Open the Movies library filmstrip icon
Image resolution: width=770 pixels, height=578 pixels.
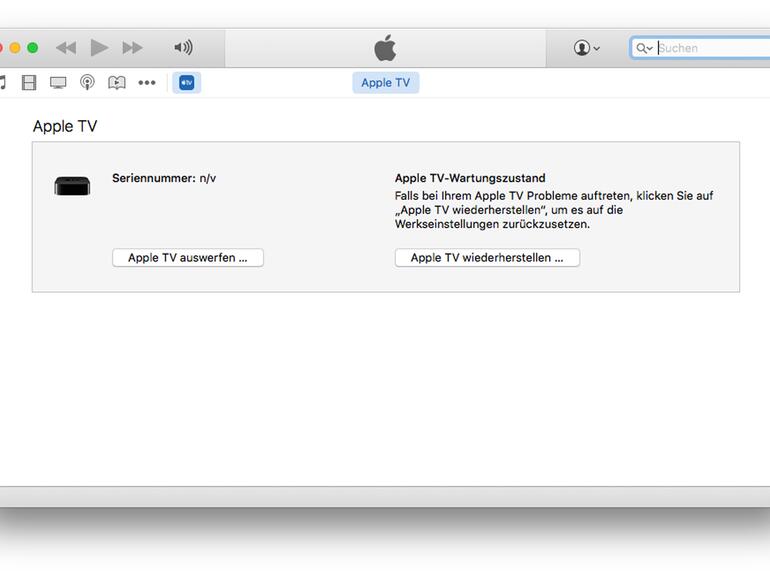click(29, 83)
